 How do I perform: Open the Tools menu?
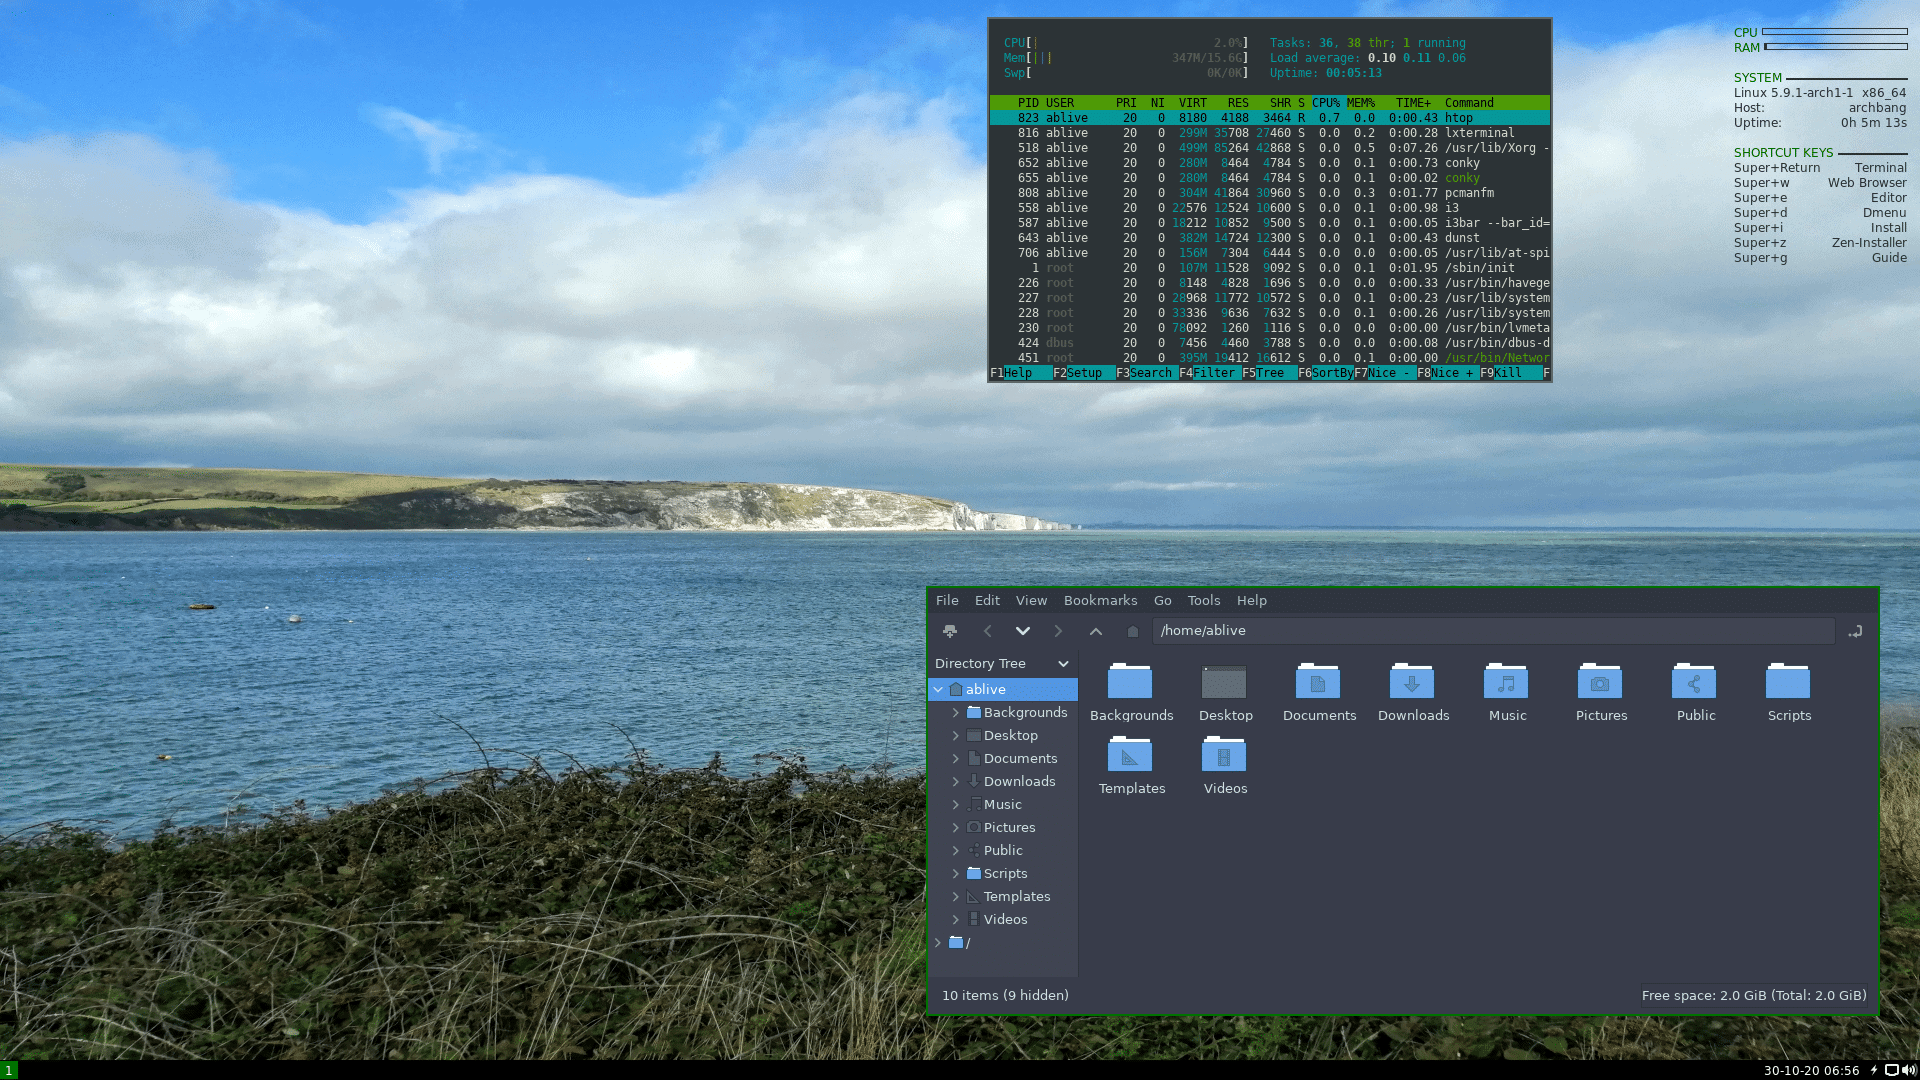tap(1204, 600)
